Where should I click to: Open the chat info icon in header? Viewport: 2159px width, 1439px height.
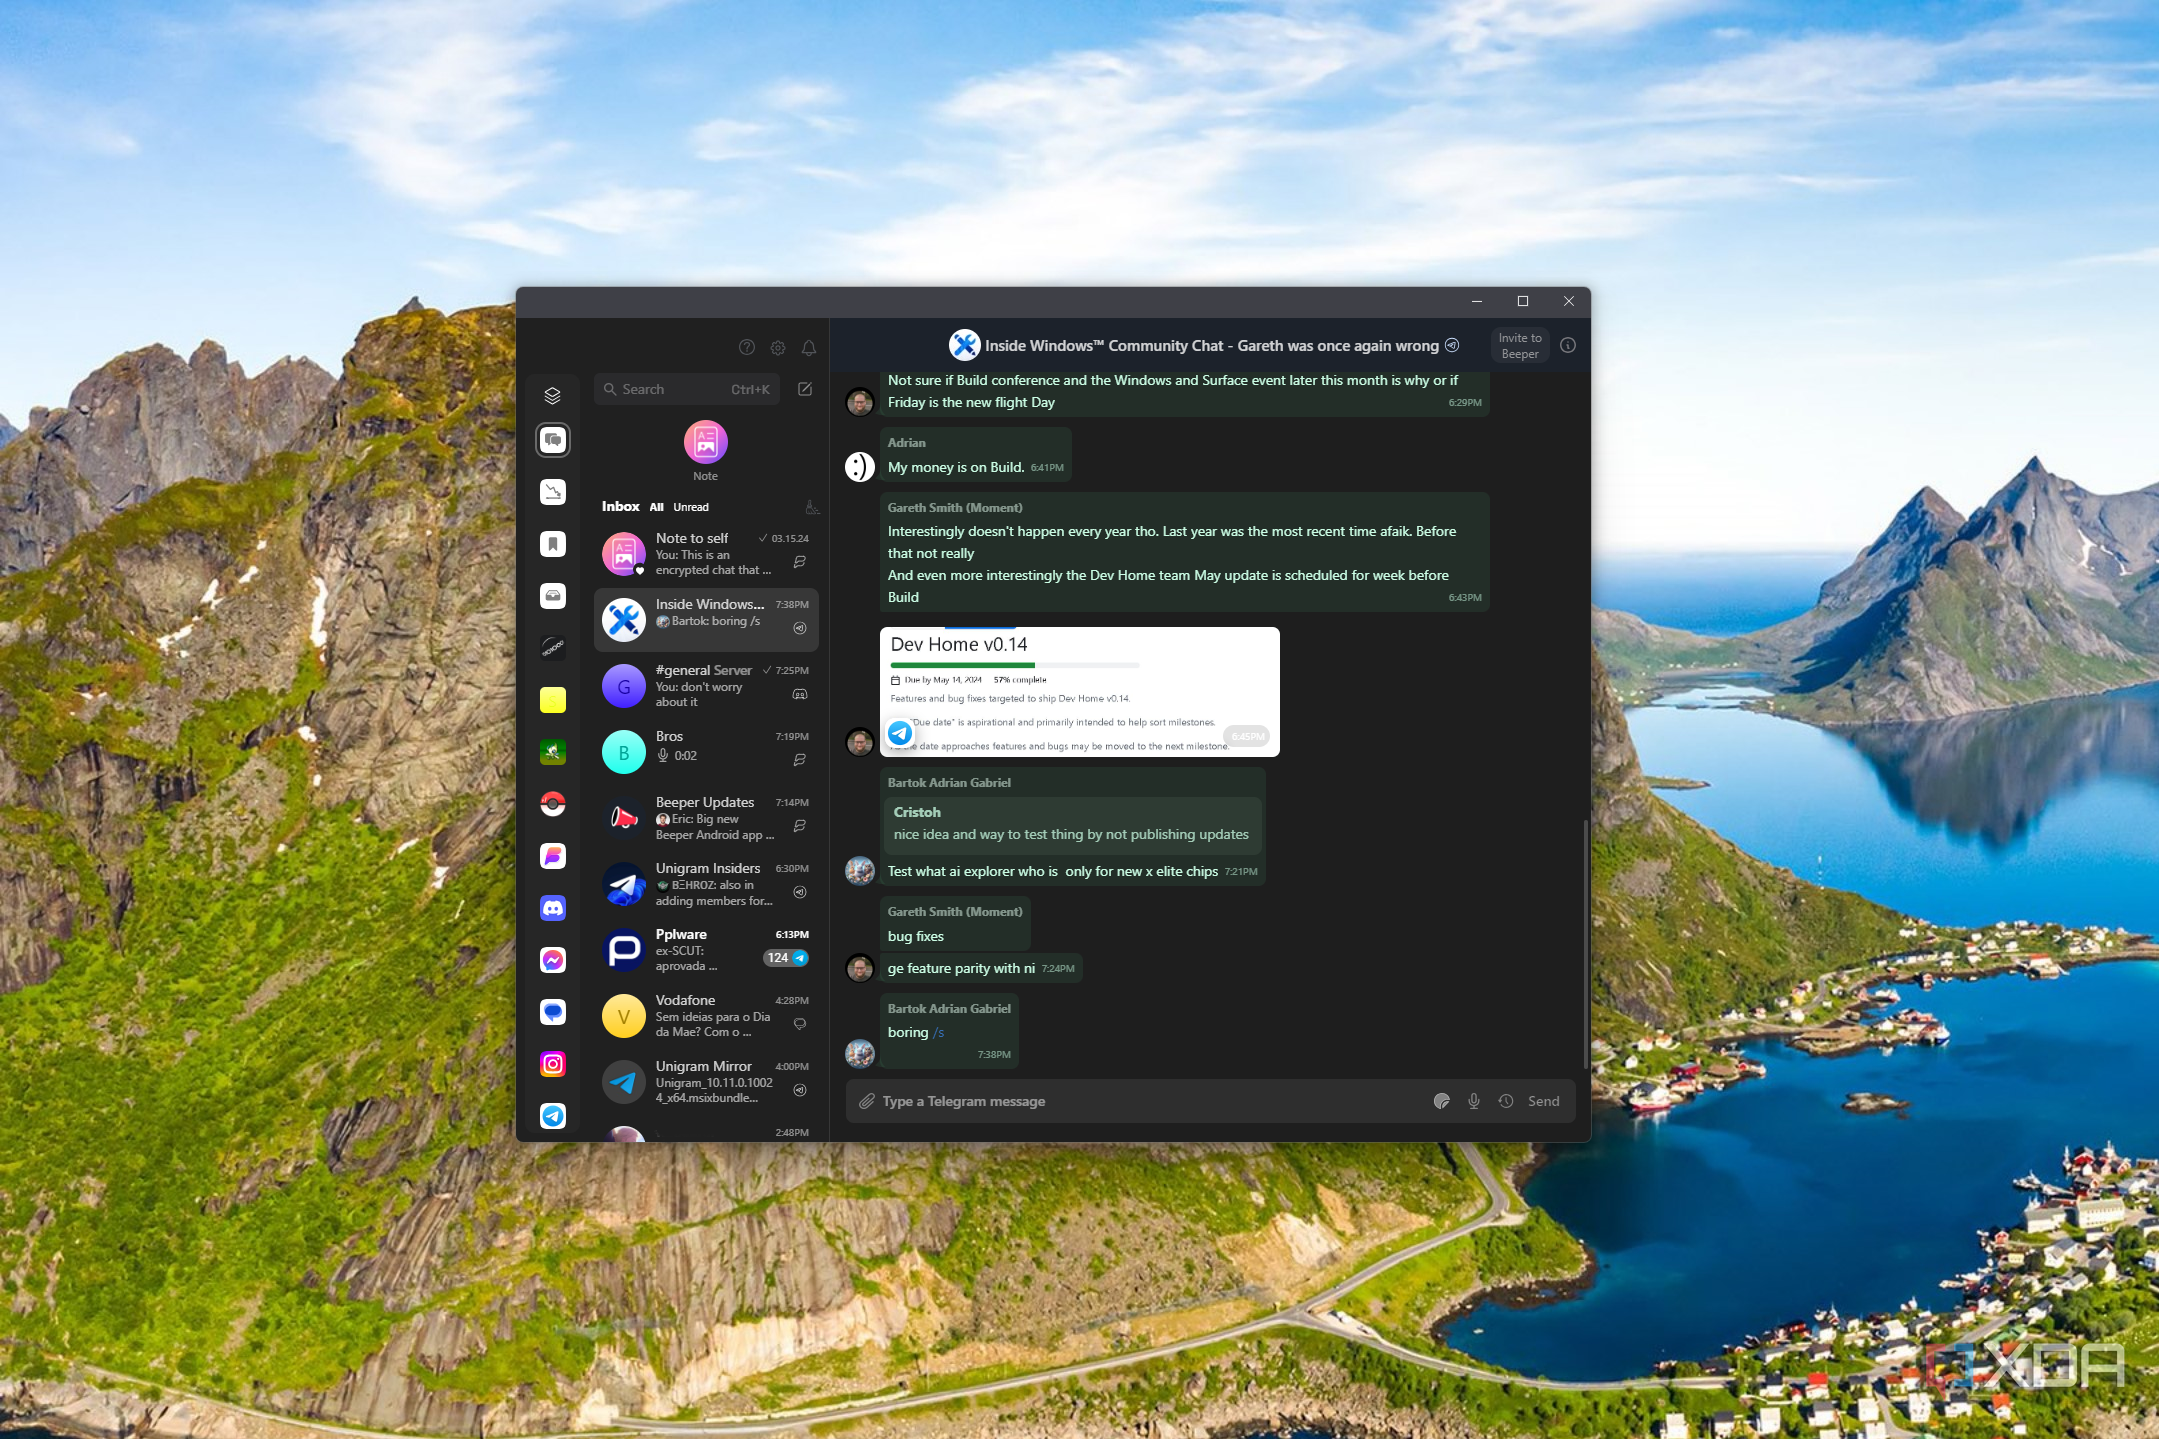[x=1568, y=345]
